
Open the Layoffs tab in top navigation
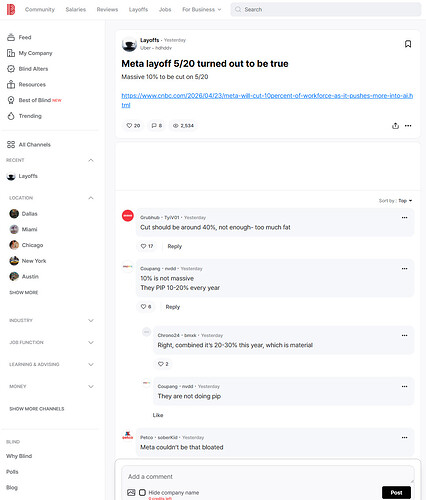tap(138, 10)
